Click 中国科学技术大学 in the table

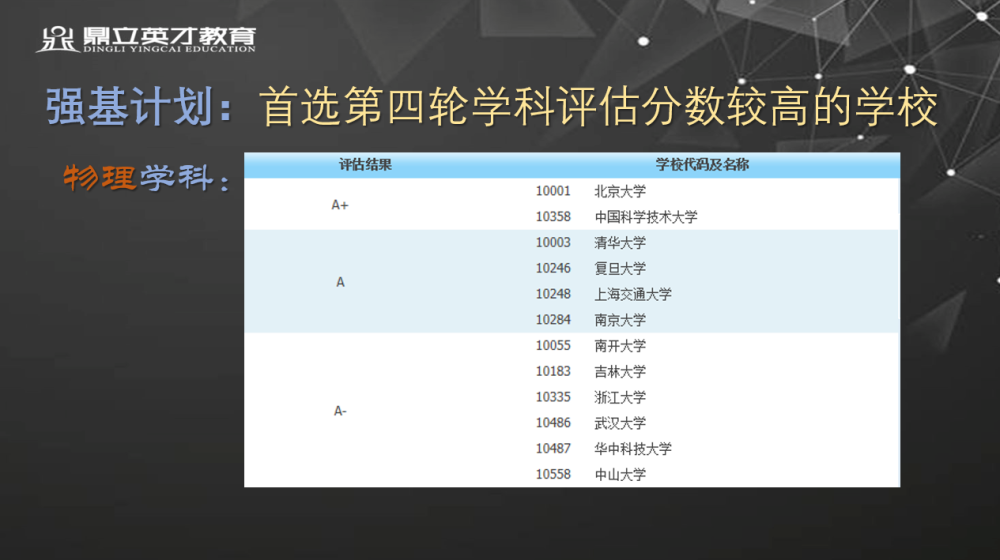point(645,217)
